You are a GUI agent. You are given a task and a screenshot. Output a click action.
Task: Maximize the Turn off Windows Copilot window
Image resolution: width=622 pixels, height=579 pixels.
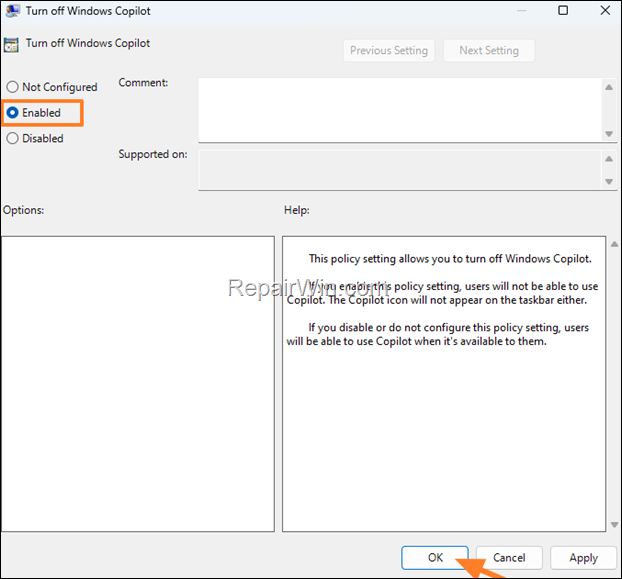click(x=563, y=10)
